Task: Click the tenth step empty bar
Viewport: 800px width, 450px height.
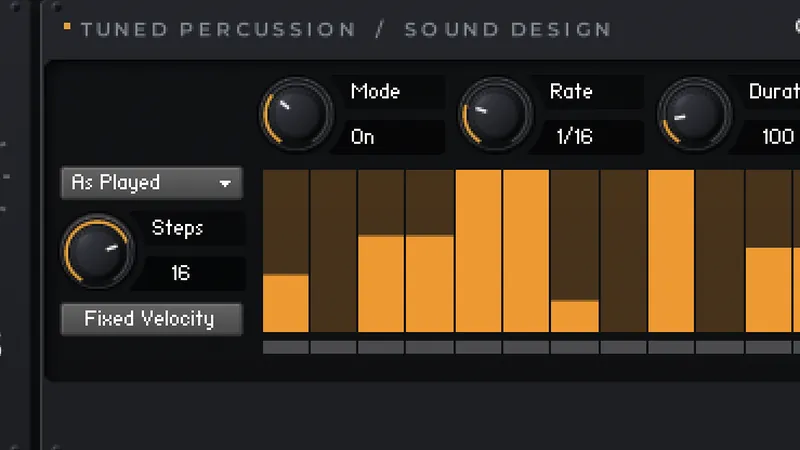Action: pos(719,251)
